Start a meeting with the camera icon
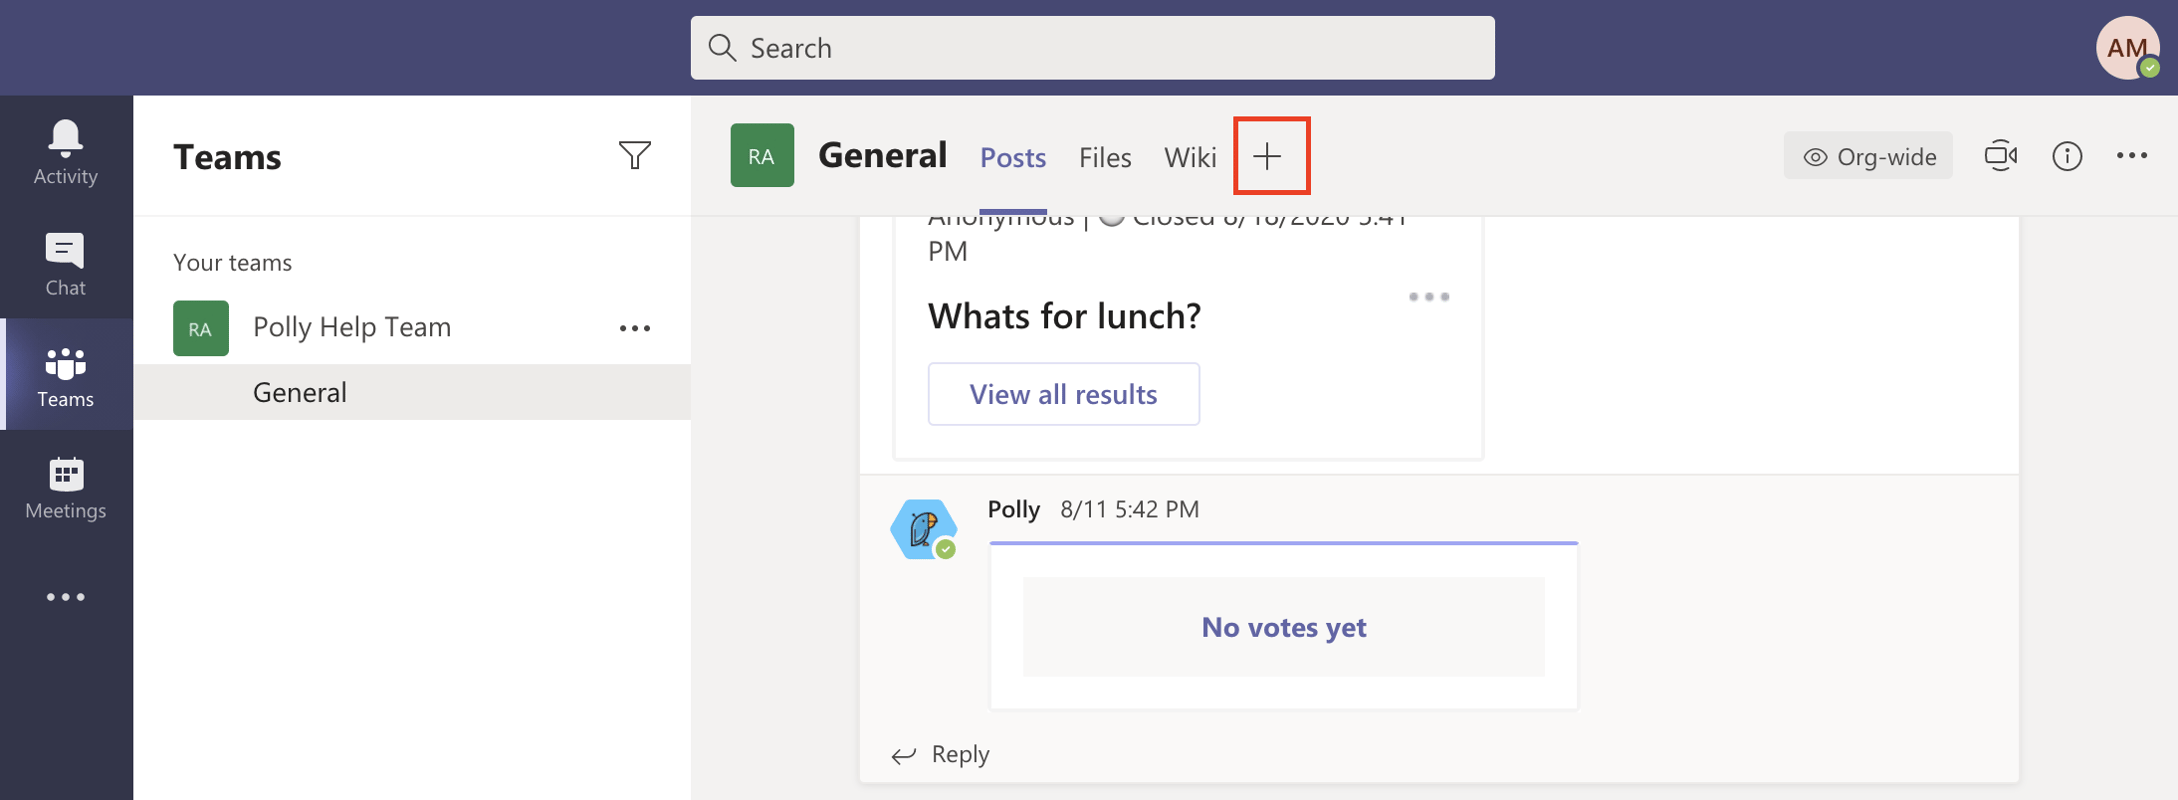The image size is (2178, 800). (x=2000, y=156)
